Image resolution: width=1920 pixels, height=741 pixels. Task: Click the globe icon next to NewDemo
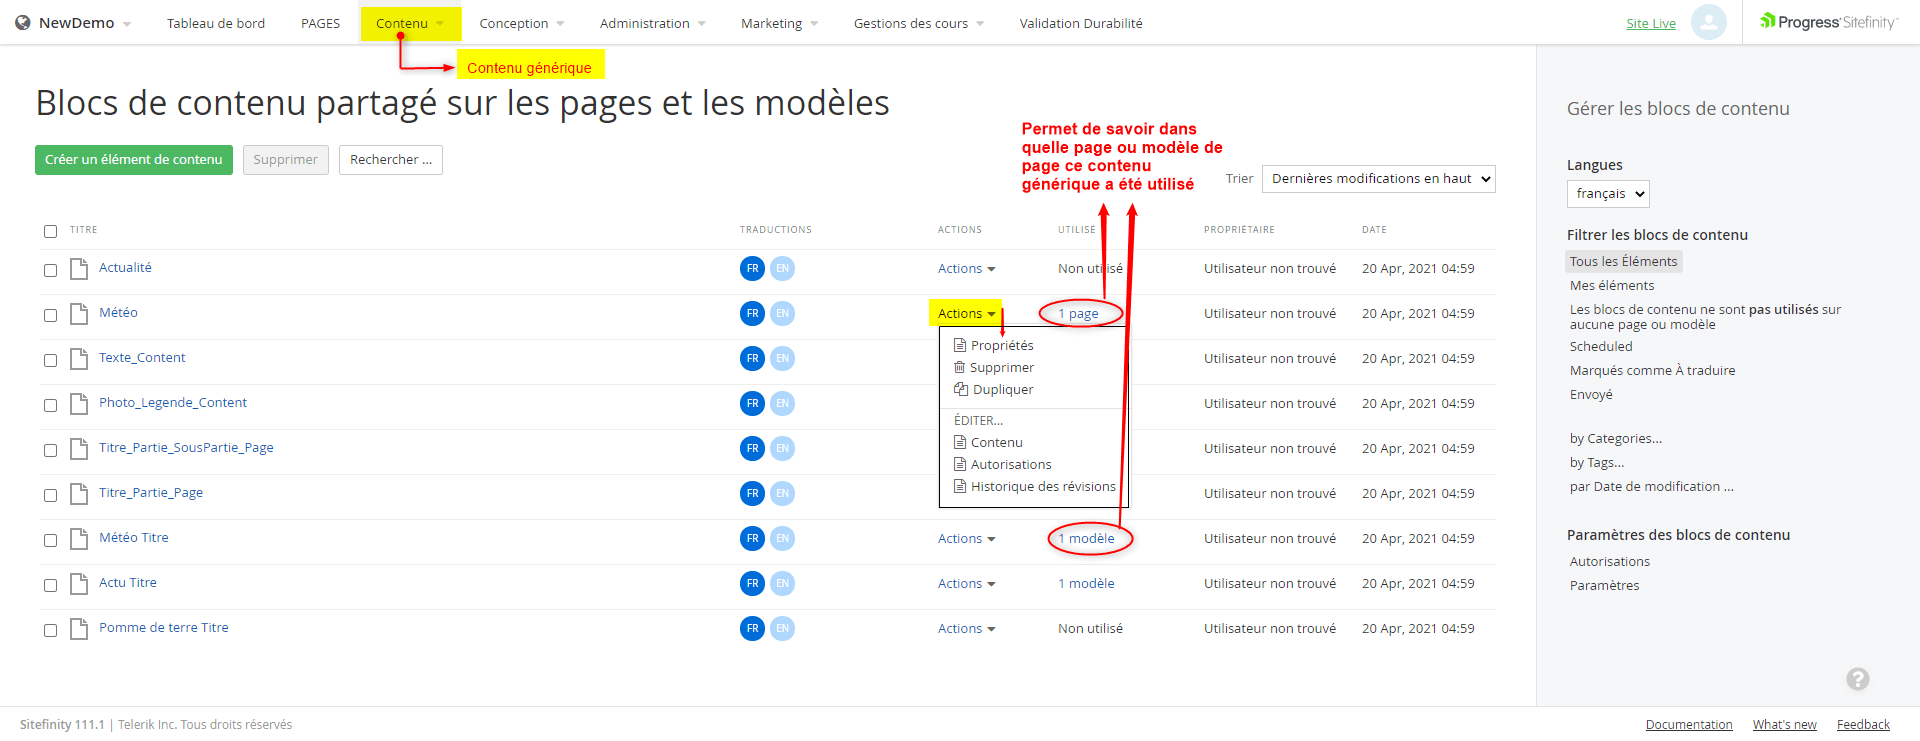coord(22,23)
